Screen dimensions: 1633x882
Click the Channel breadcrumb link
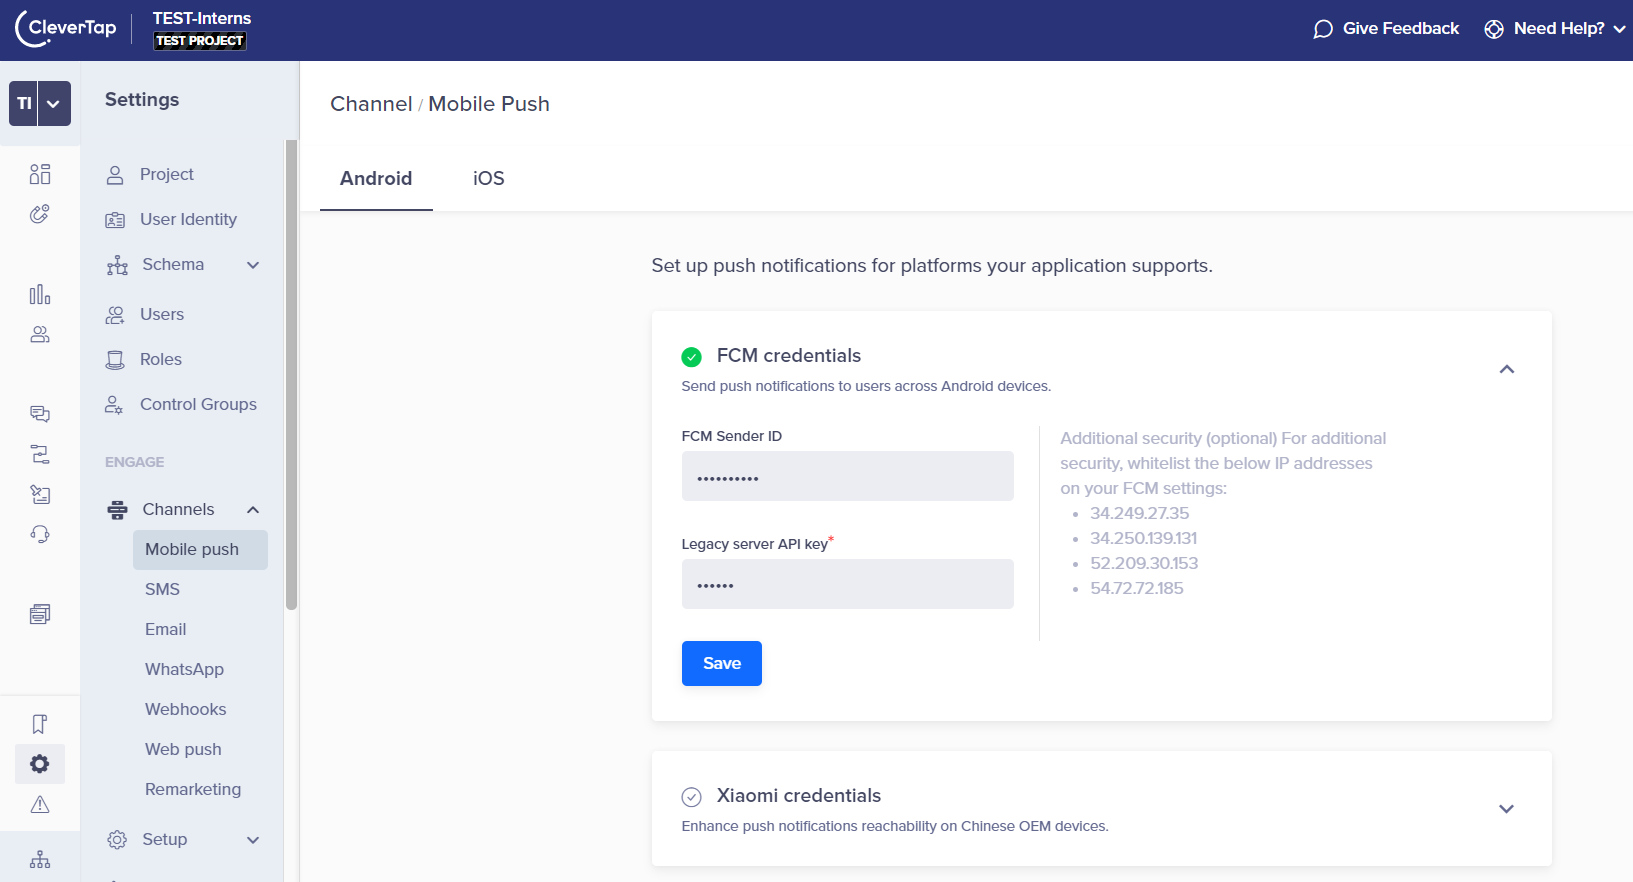pyautogui.click(x=371, y=104)
